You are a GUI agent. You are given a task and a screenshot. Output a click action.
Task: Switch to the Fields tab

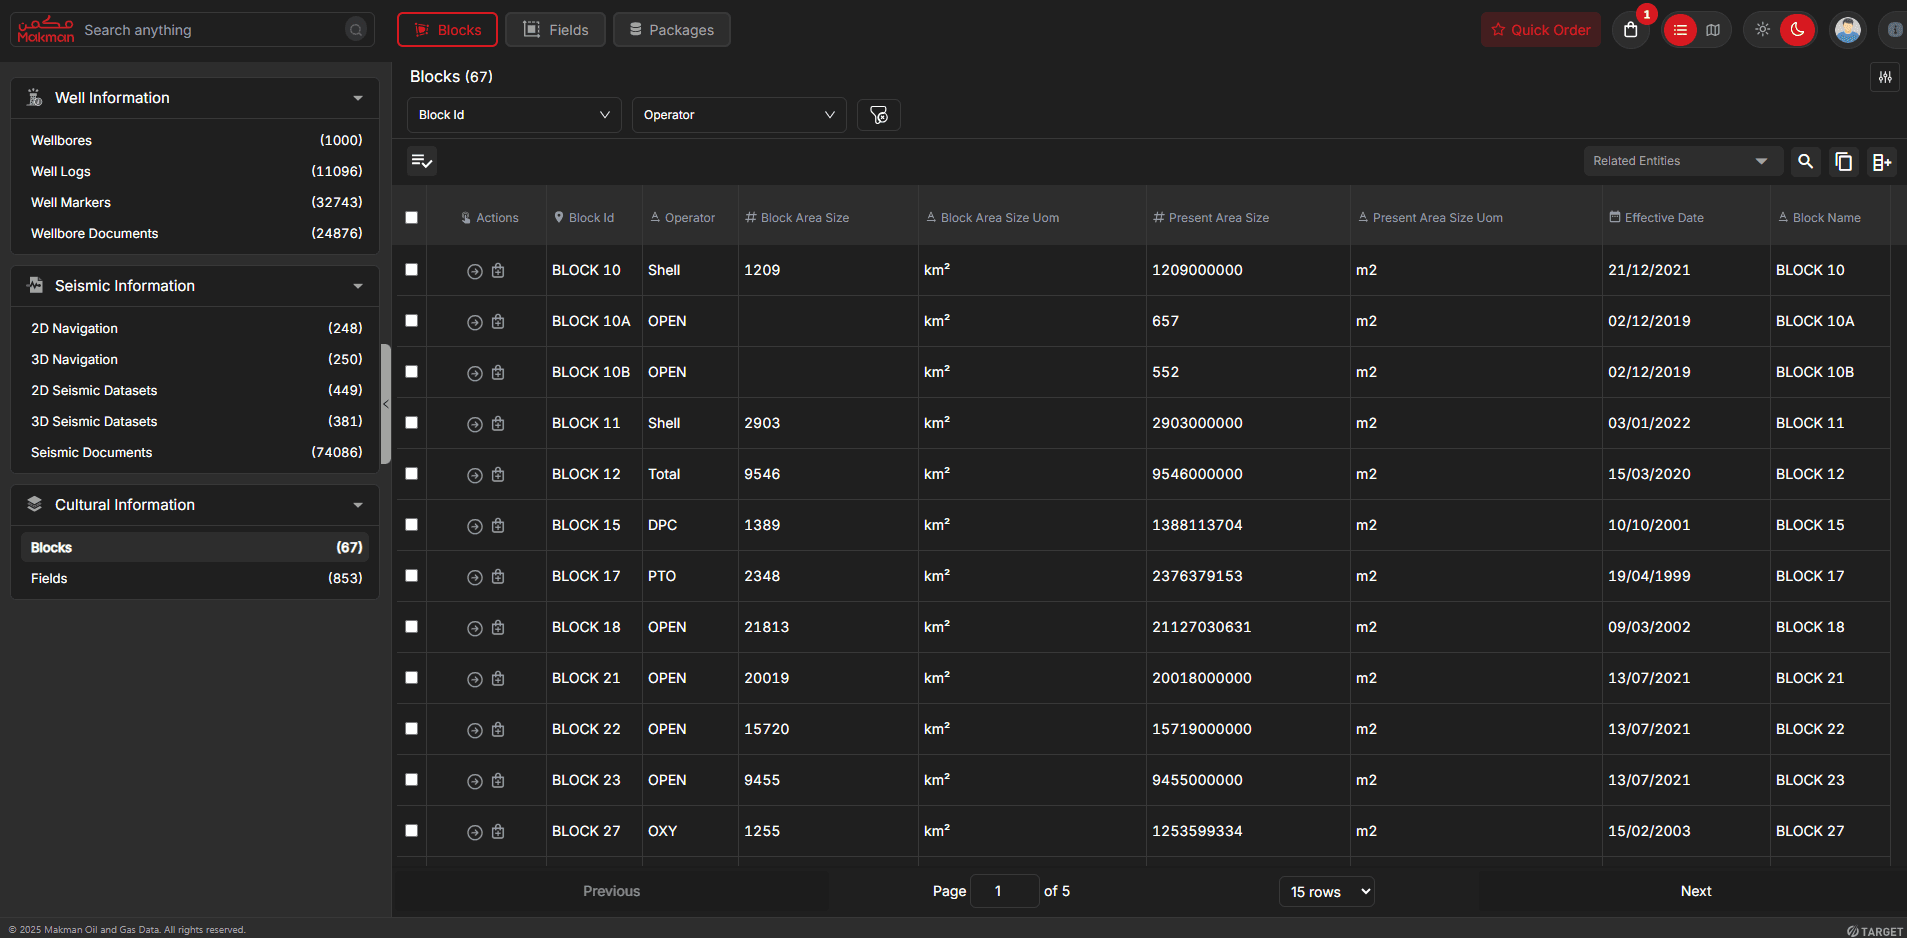[x=555, y=30]
